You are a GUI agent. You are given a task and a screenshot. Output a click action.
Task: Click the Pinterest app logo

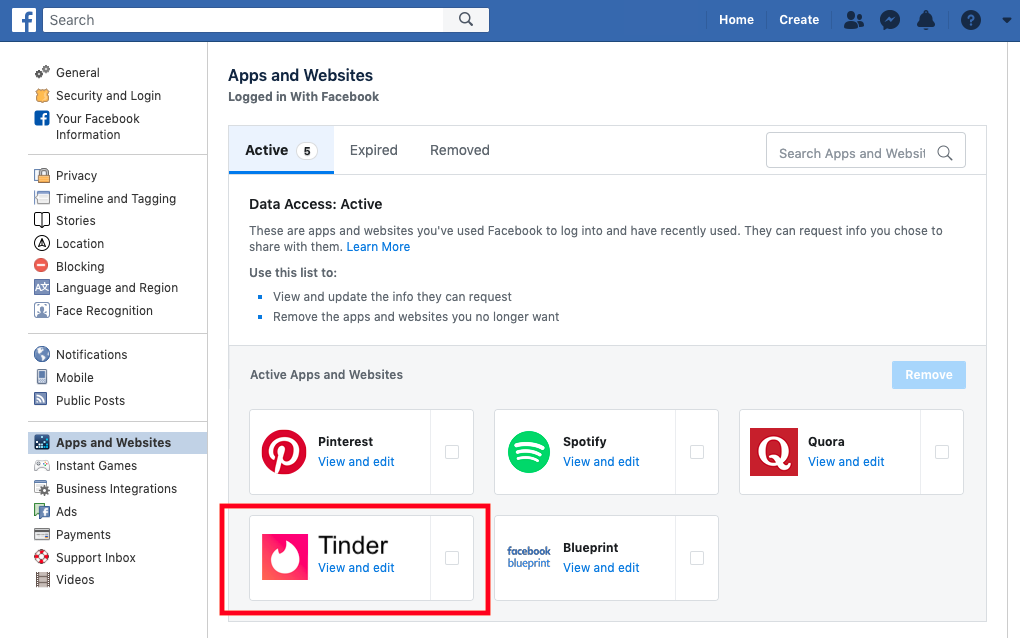coord(284,451)
